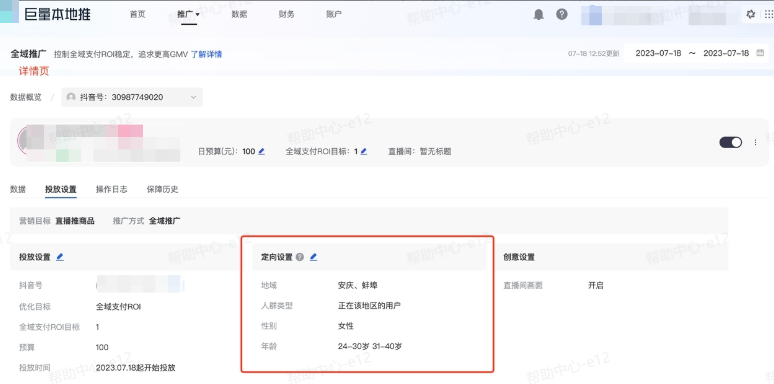Open the three-dot more menu on campaign card
774x384 pixels.
click(755, 142)
